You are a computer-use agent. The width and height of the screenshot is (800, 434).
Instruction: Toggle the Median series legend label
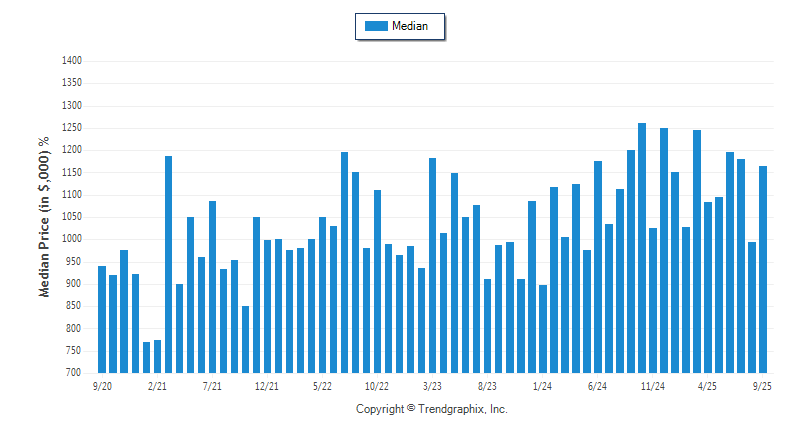click(x=410, y=26)
